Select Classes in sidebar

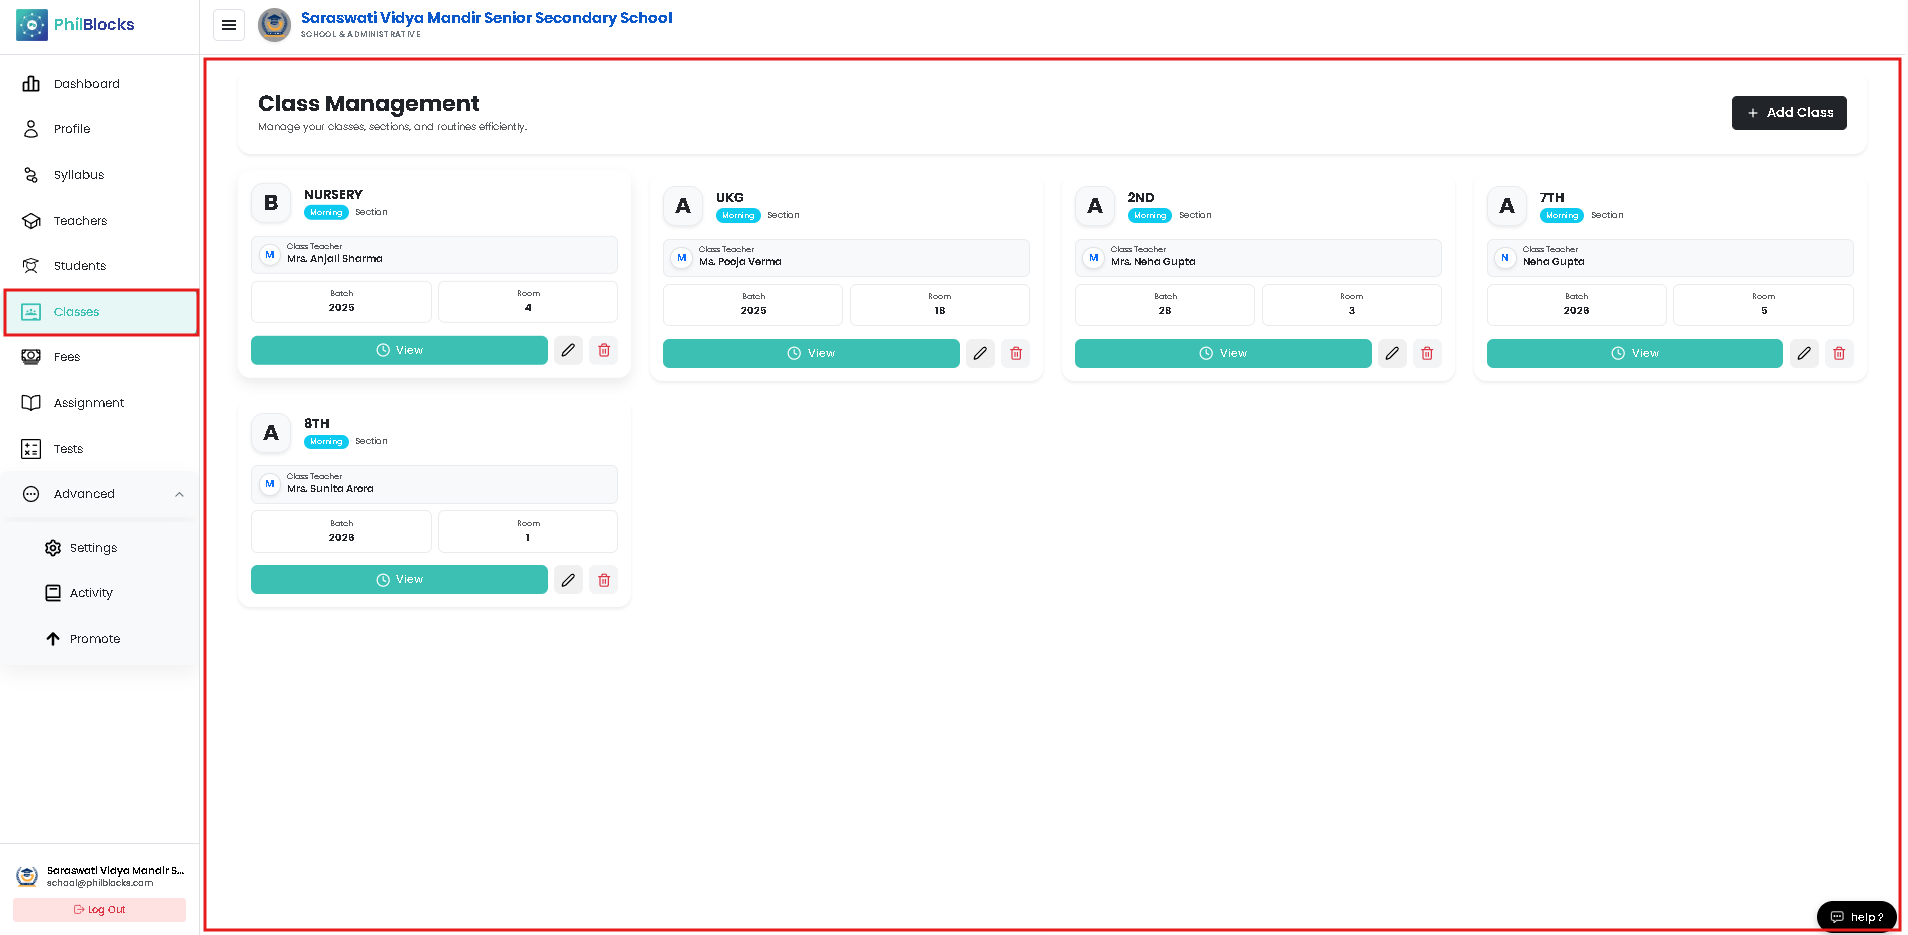point(101,312)
